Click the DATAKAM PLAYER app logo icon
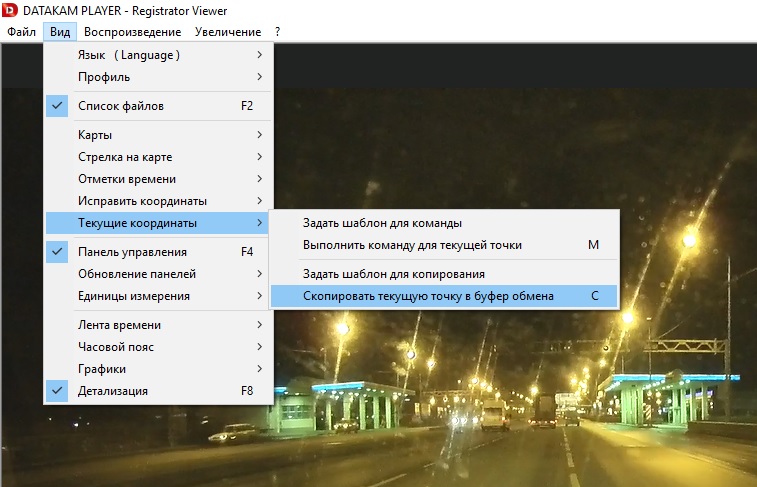The width and height of the screenshot is (757, 487). coord(11,11)
